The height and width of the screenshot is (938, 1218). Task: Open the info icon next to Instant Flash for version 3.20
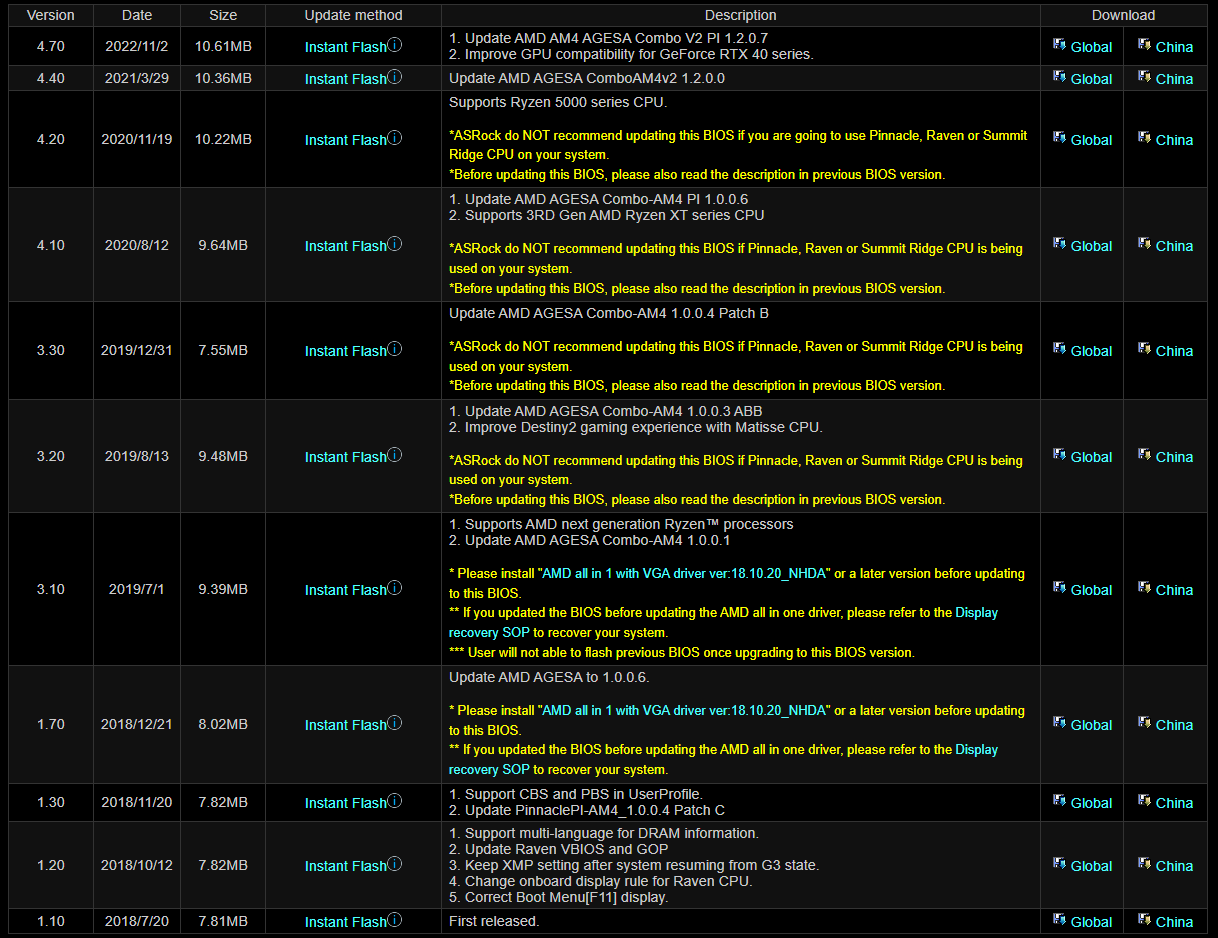394,455
